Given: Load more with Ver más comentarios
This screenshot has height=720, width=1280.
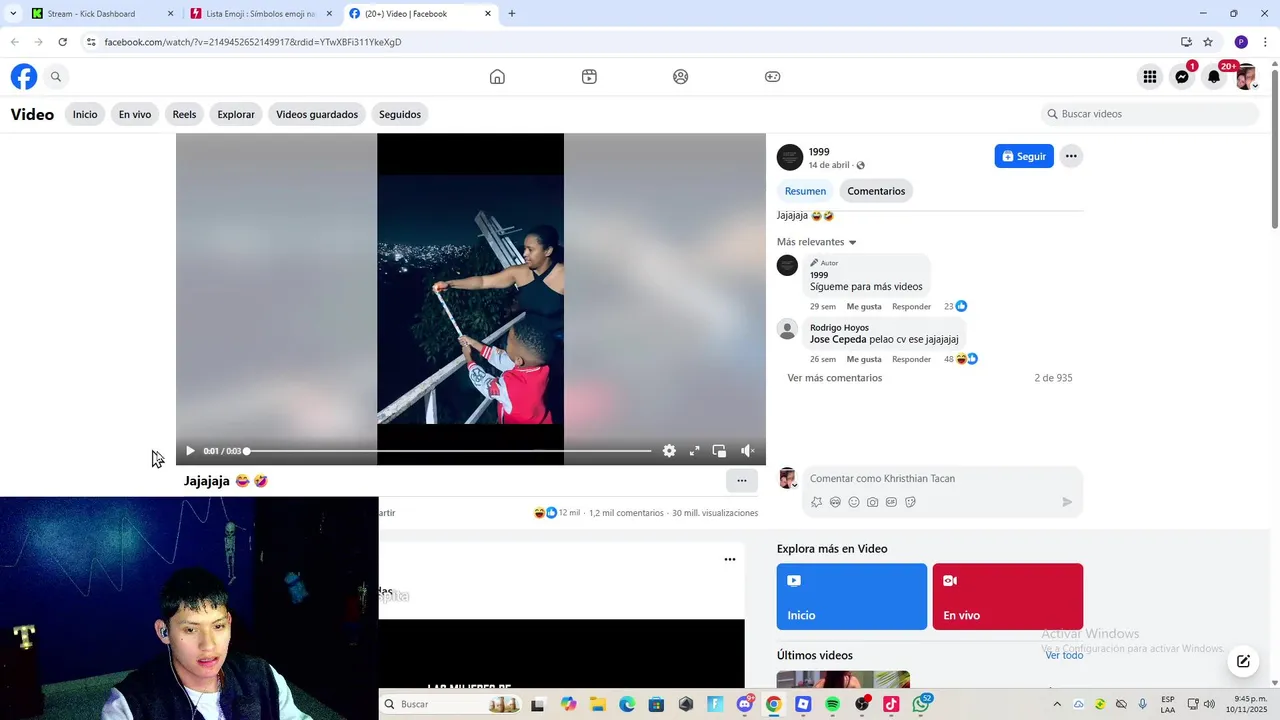Looking at the screenshot, I should click(x=834, y=378).
